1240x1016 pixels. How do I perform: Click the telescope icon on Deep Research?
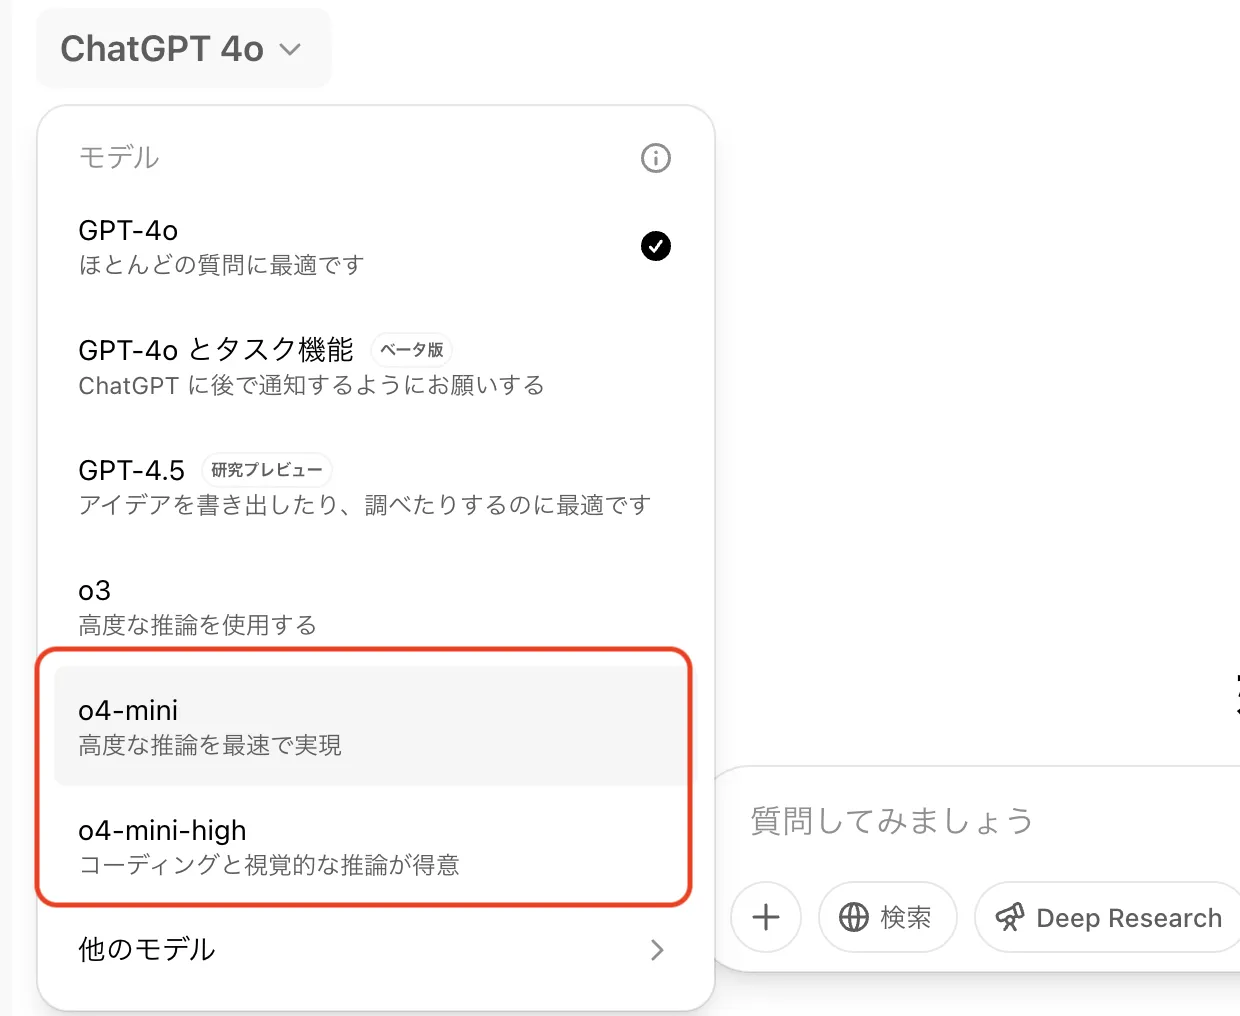(x=1010, y=917)
